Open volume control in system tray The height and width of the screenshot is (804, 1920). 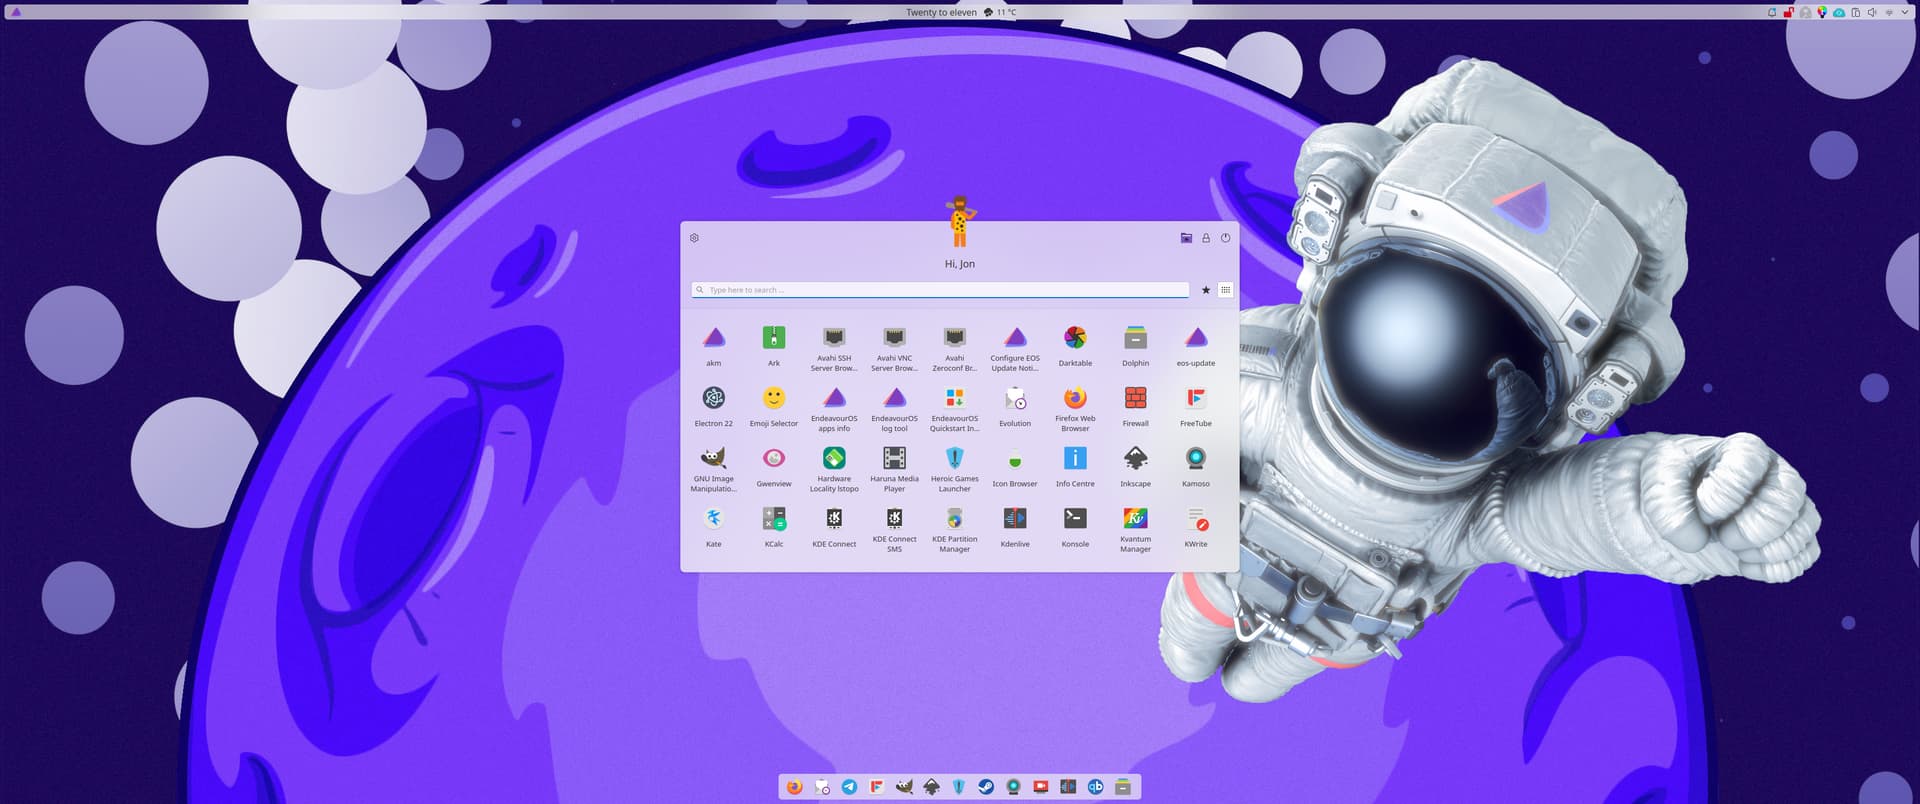pyautogui.click(x=1872, y=12)
